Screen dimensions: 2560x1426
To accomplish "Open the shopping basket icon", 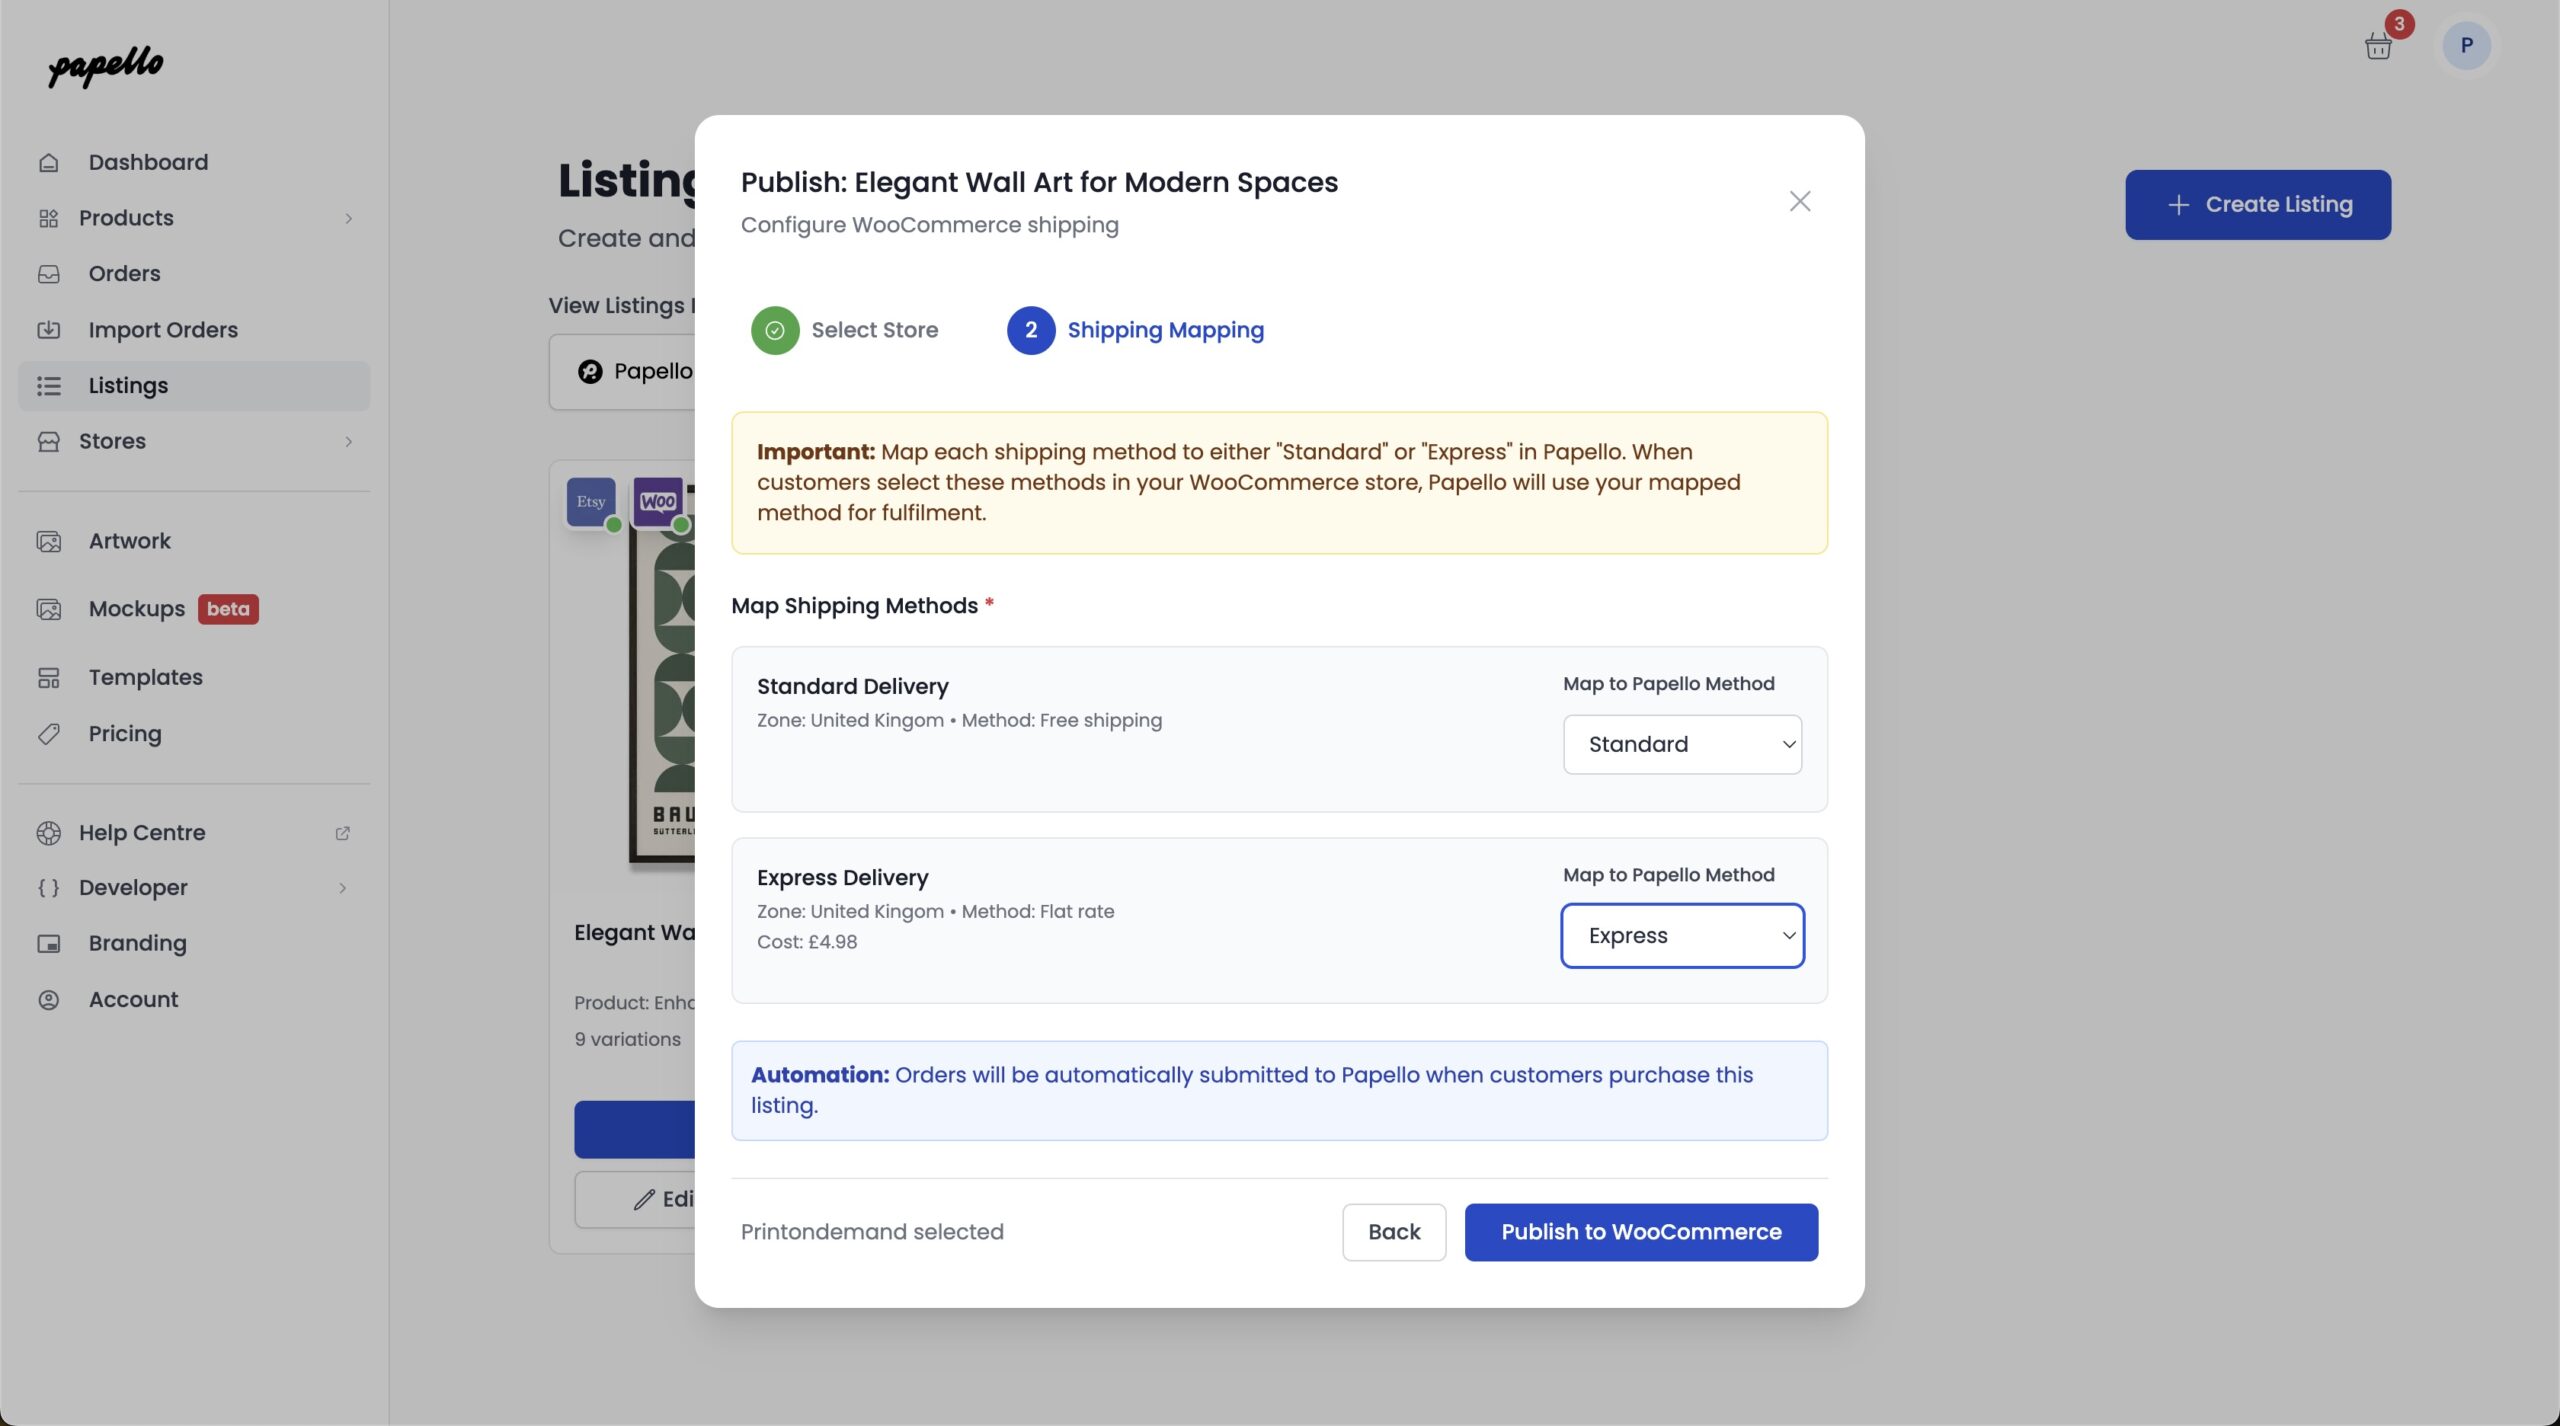I will [2378, 46].
